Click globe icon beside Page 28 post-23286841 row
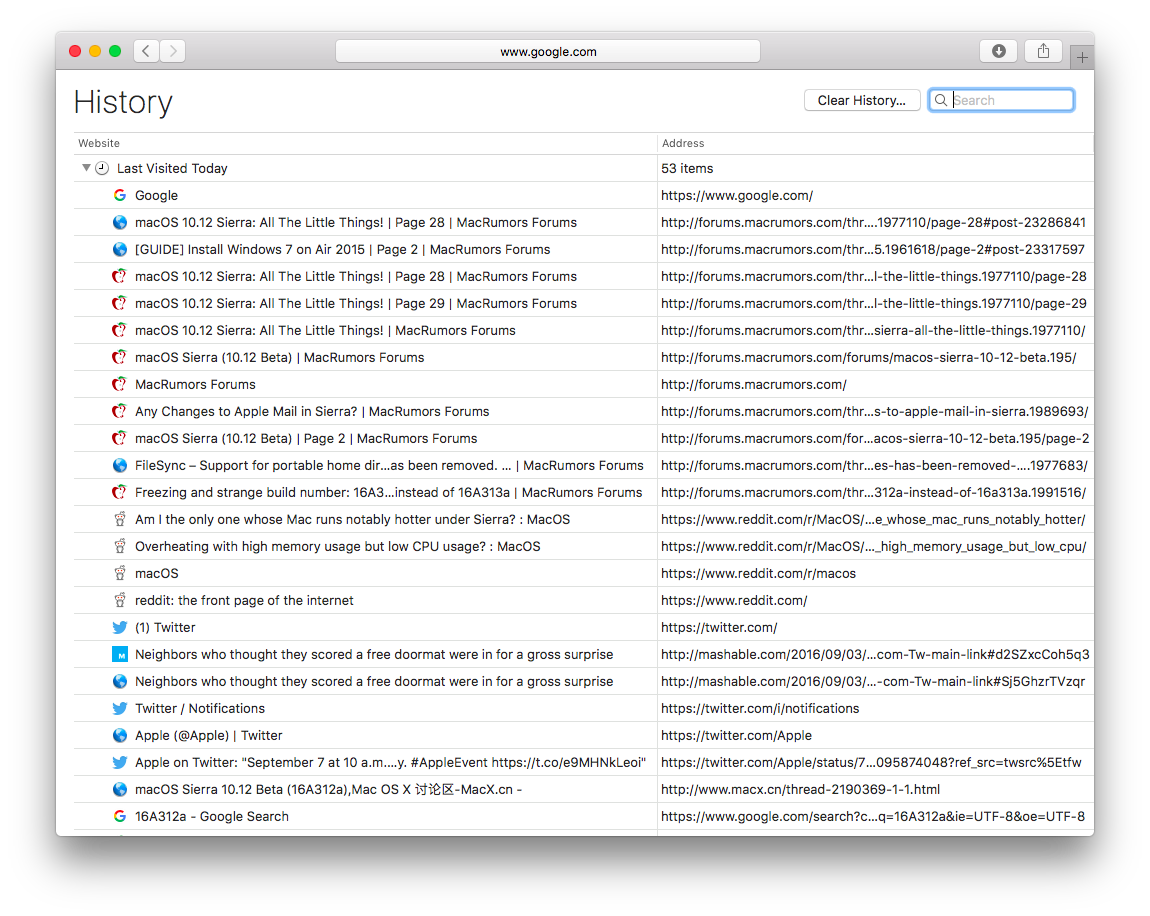The height and width of the screenshot is (916, 1150). coord(120,222)
